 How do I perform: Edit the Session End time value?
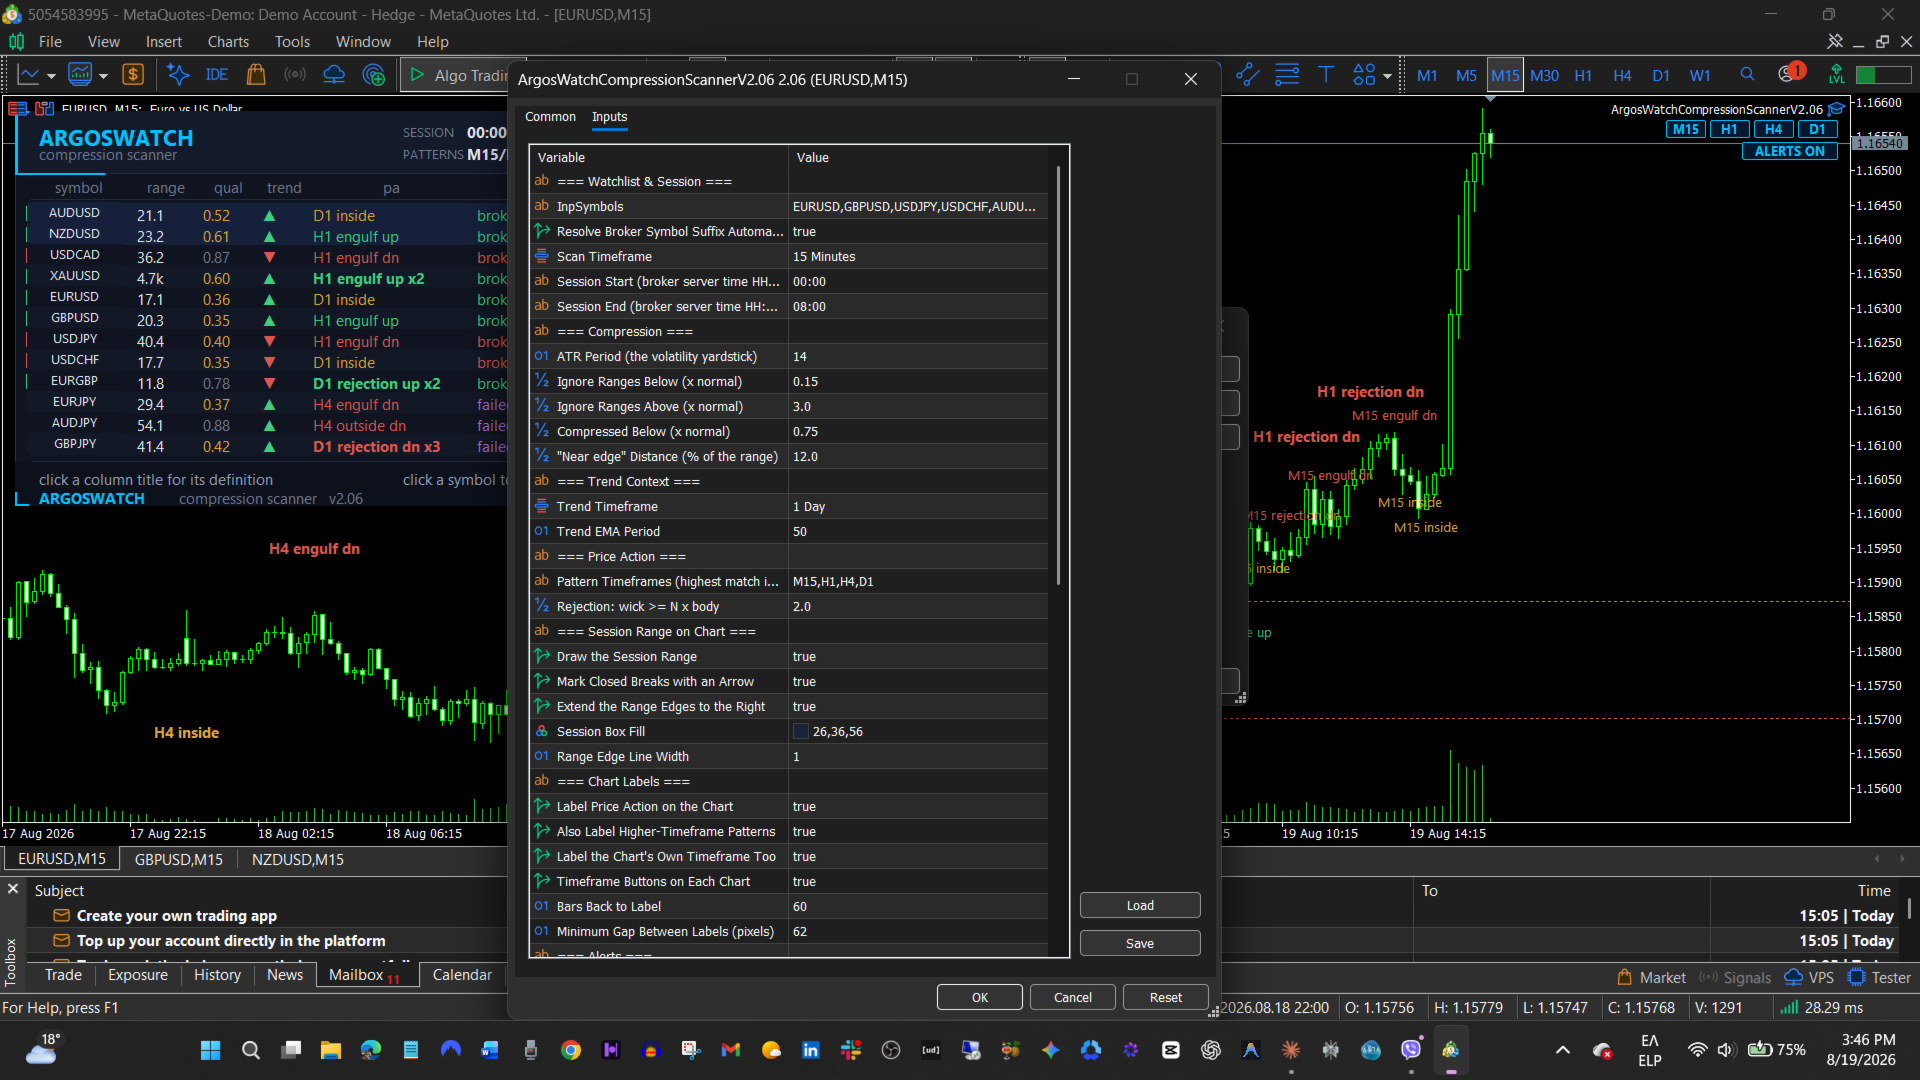[x=918, y=307]
